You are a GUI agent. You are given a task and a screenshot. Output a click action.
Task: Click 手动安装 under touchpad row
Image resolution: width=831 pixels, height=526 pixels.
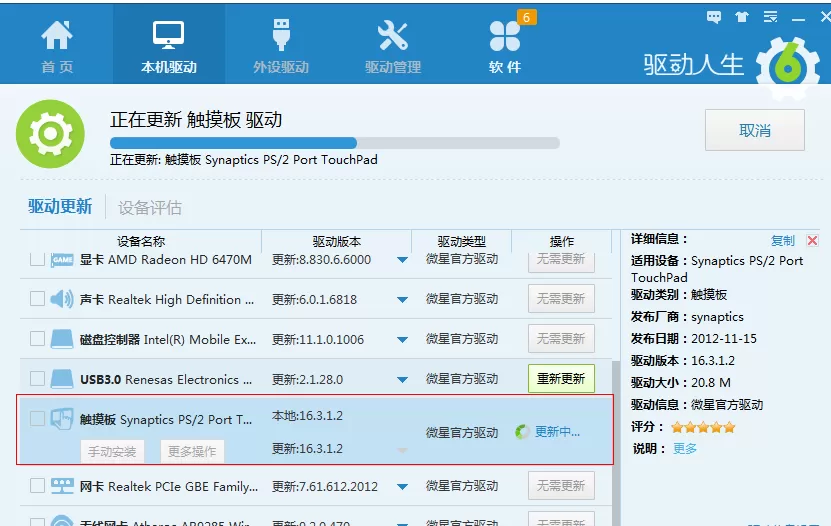(112, 451)
